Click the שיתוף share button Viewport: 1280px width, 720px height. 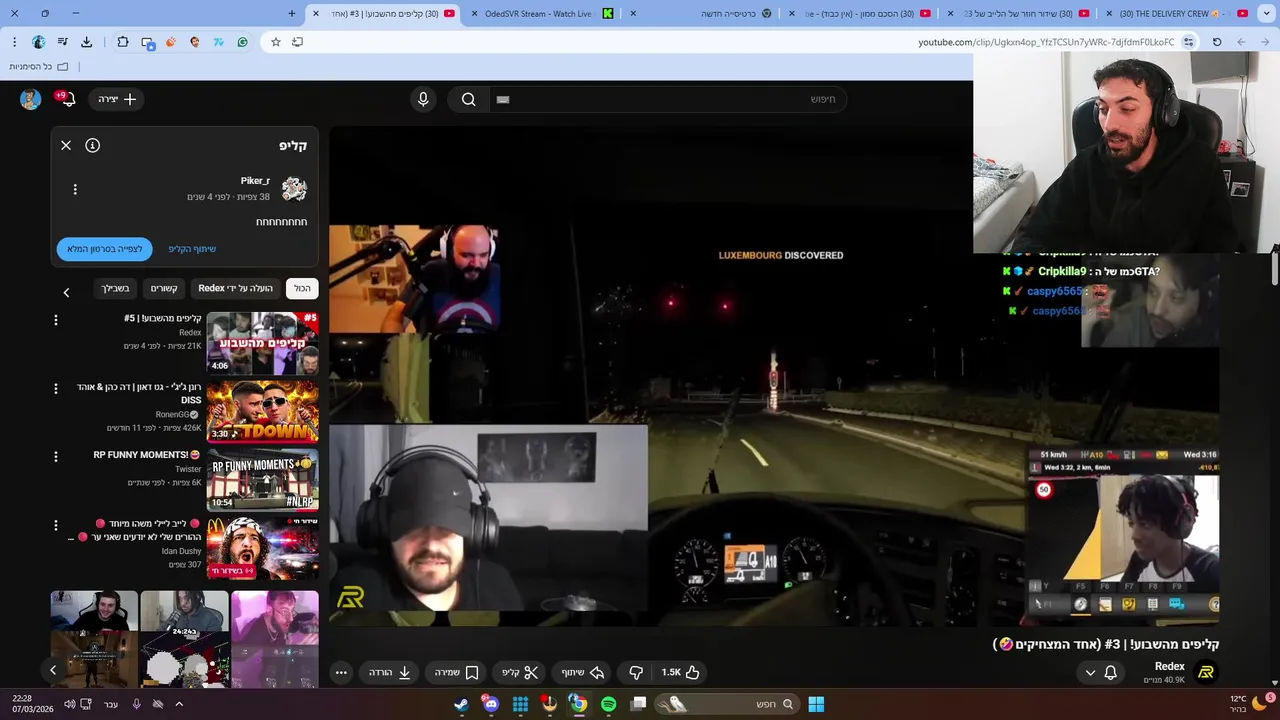582,672
